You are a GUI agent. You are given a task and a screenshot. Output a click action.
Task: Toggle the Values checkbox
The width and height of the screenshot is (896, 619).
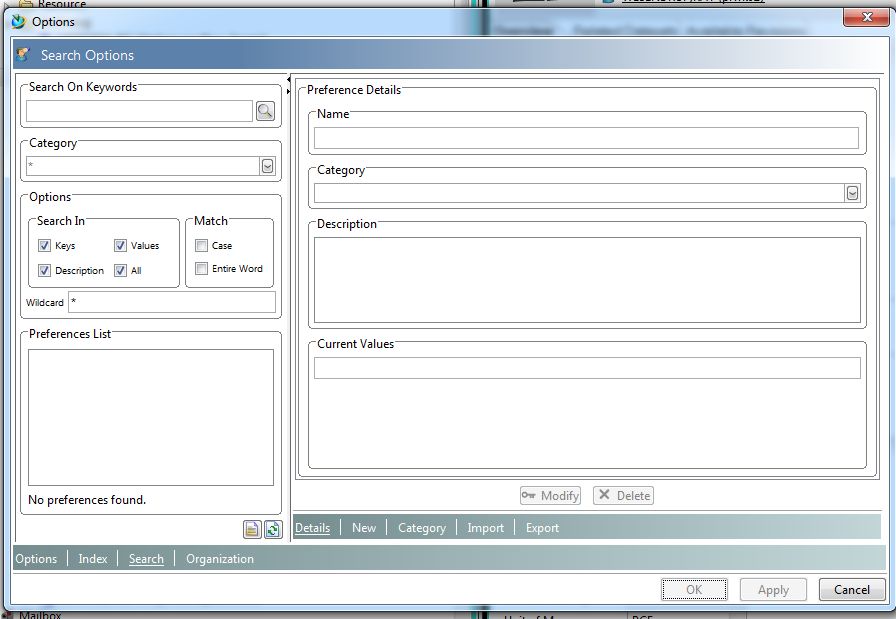click(x=120, y=245)
